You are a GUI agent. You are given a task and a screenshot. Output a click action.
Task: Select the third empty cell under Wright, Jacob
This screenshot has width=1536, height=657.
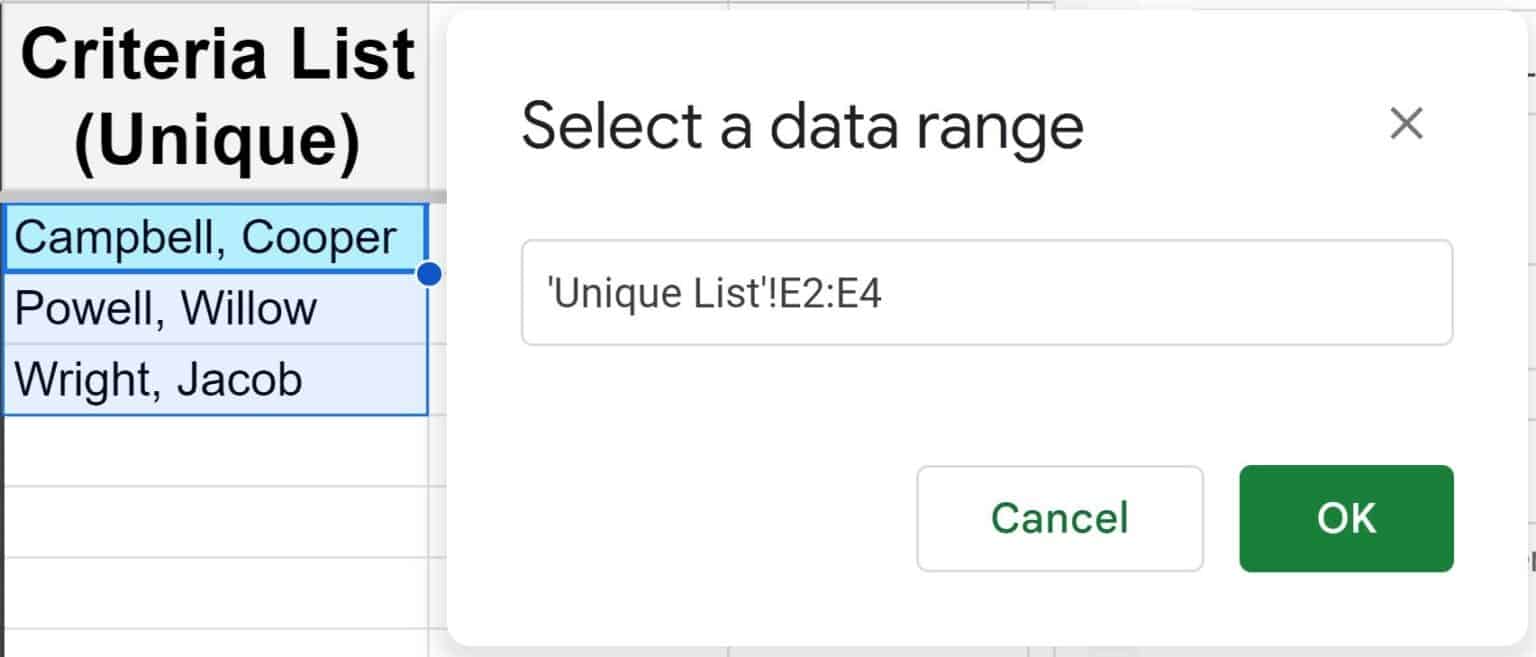(x=216, y=593)
